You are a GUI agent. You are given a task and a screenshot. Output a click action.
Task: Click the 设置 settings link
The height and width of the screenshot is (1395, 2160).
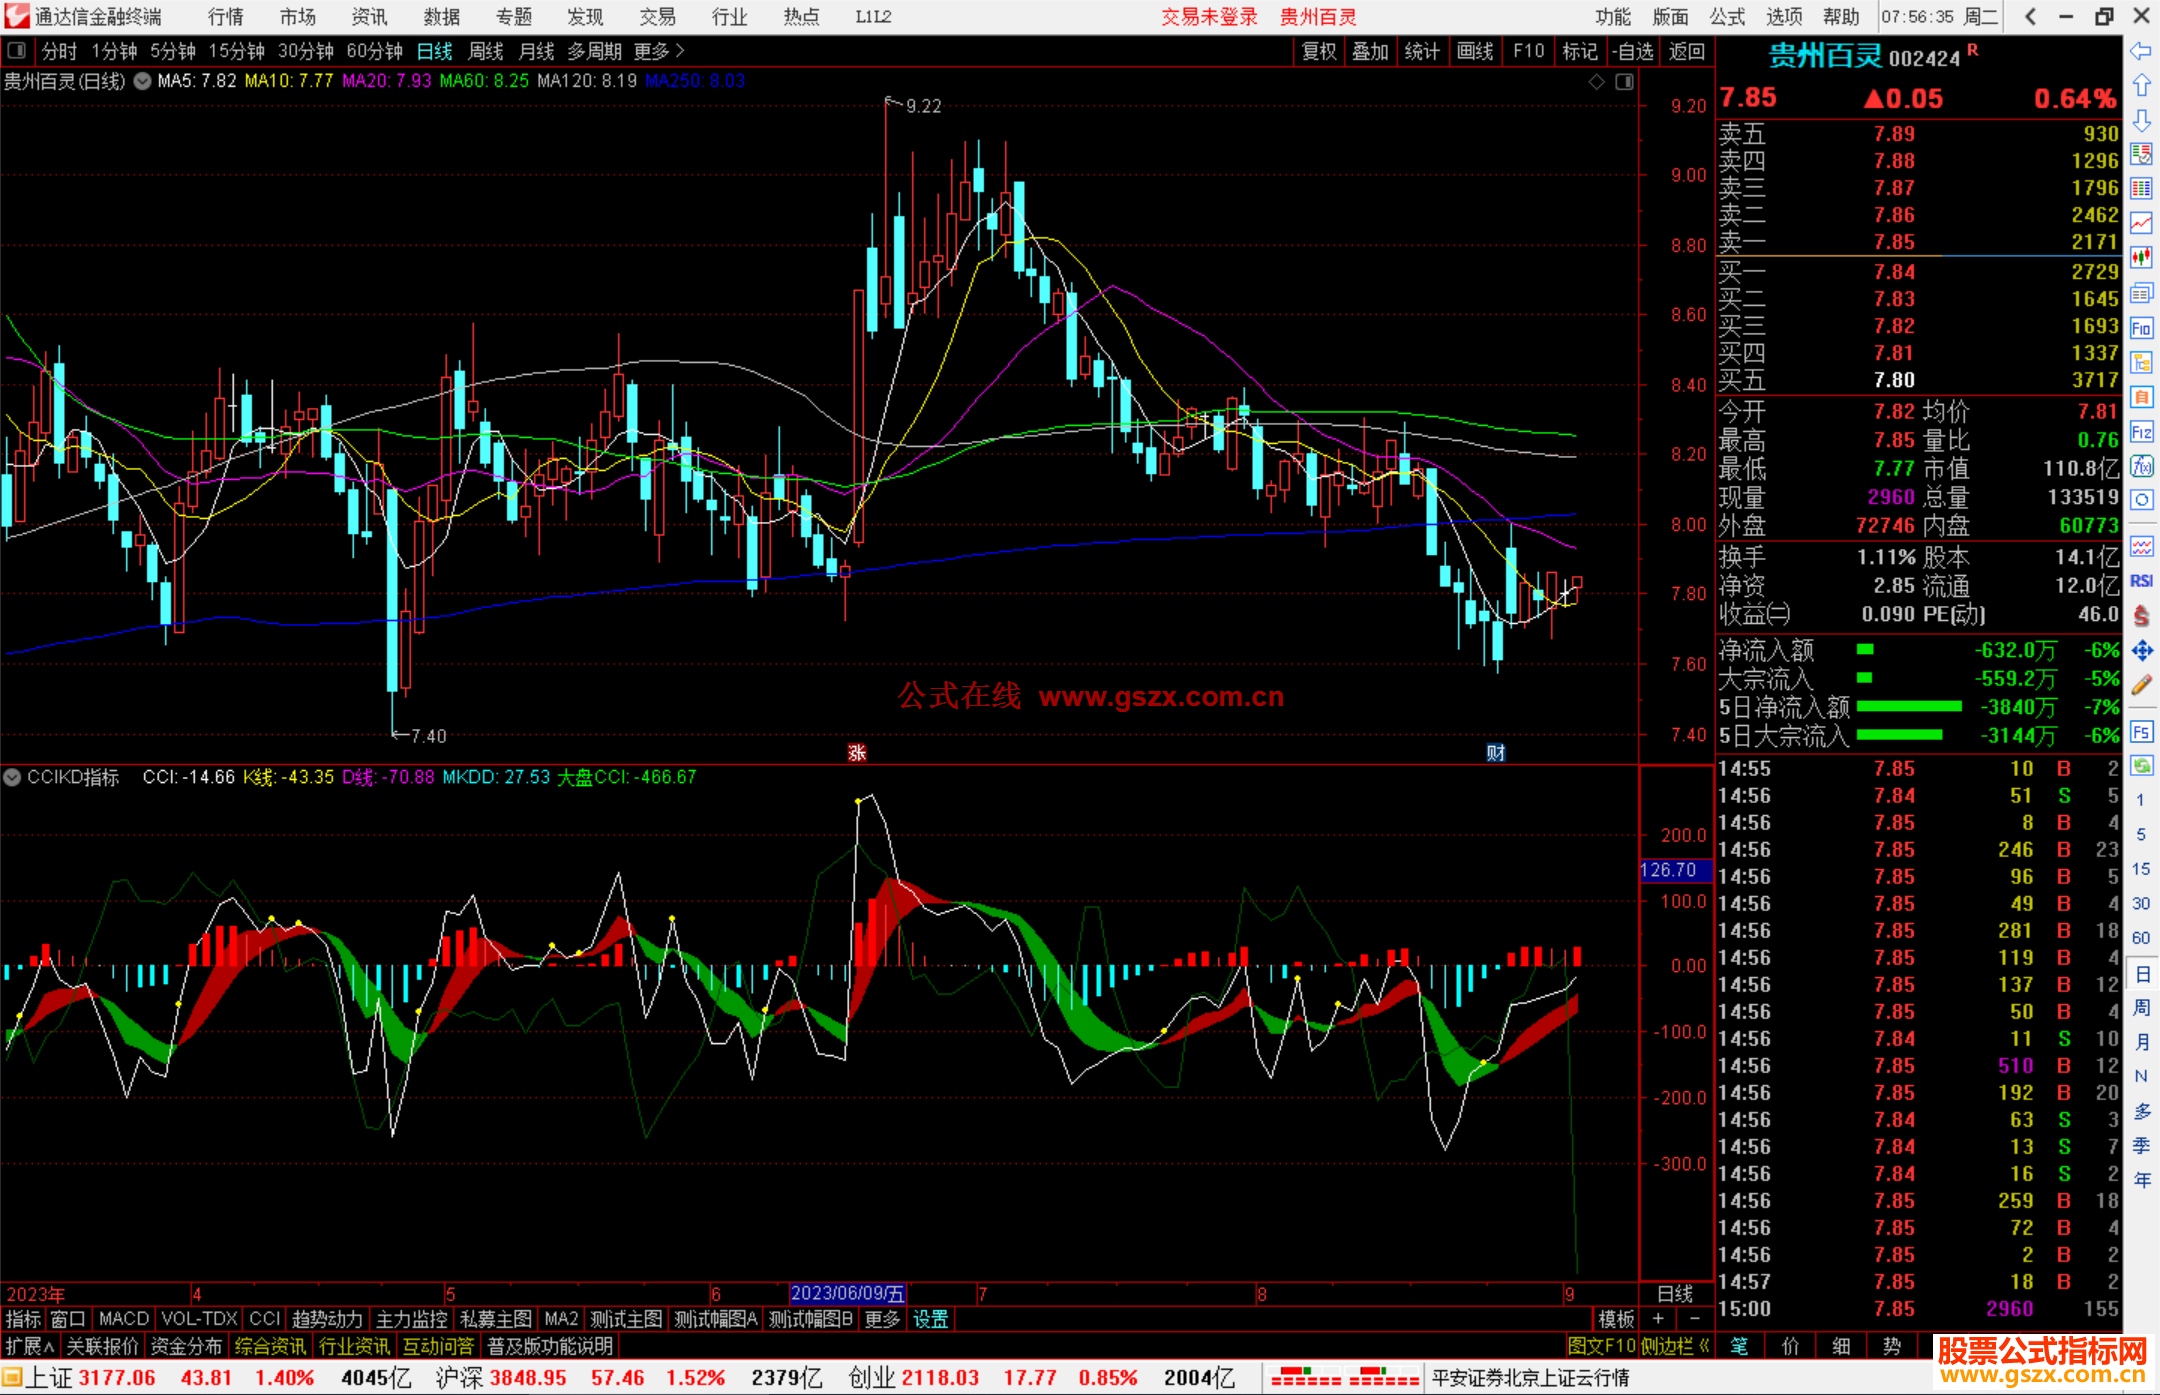(930, 1319)
